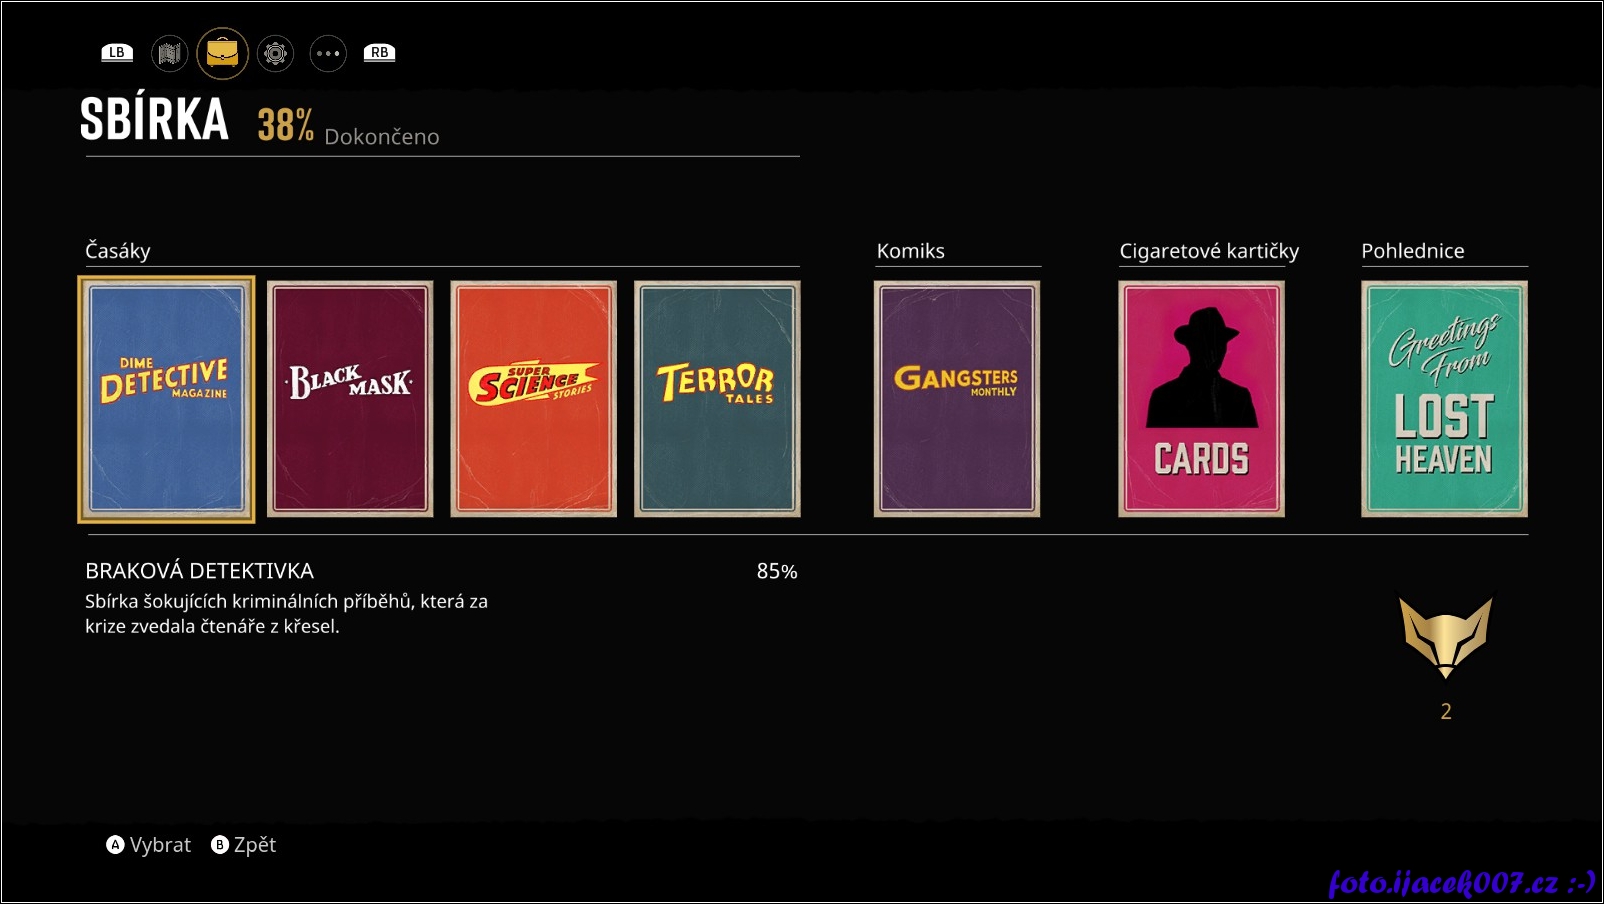Screen dimensions: 1604x904
Task: Open the gear settings tab icon
Action: [275, 53]
